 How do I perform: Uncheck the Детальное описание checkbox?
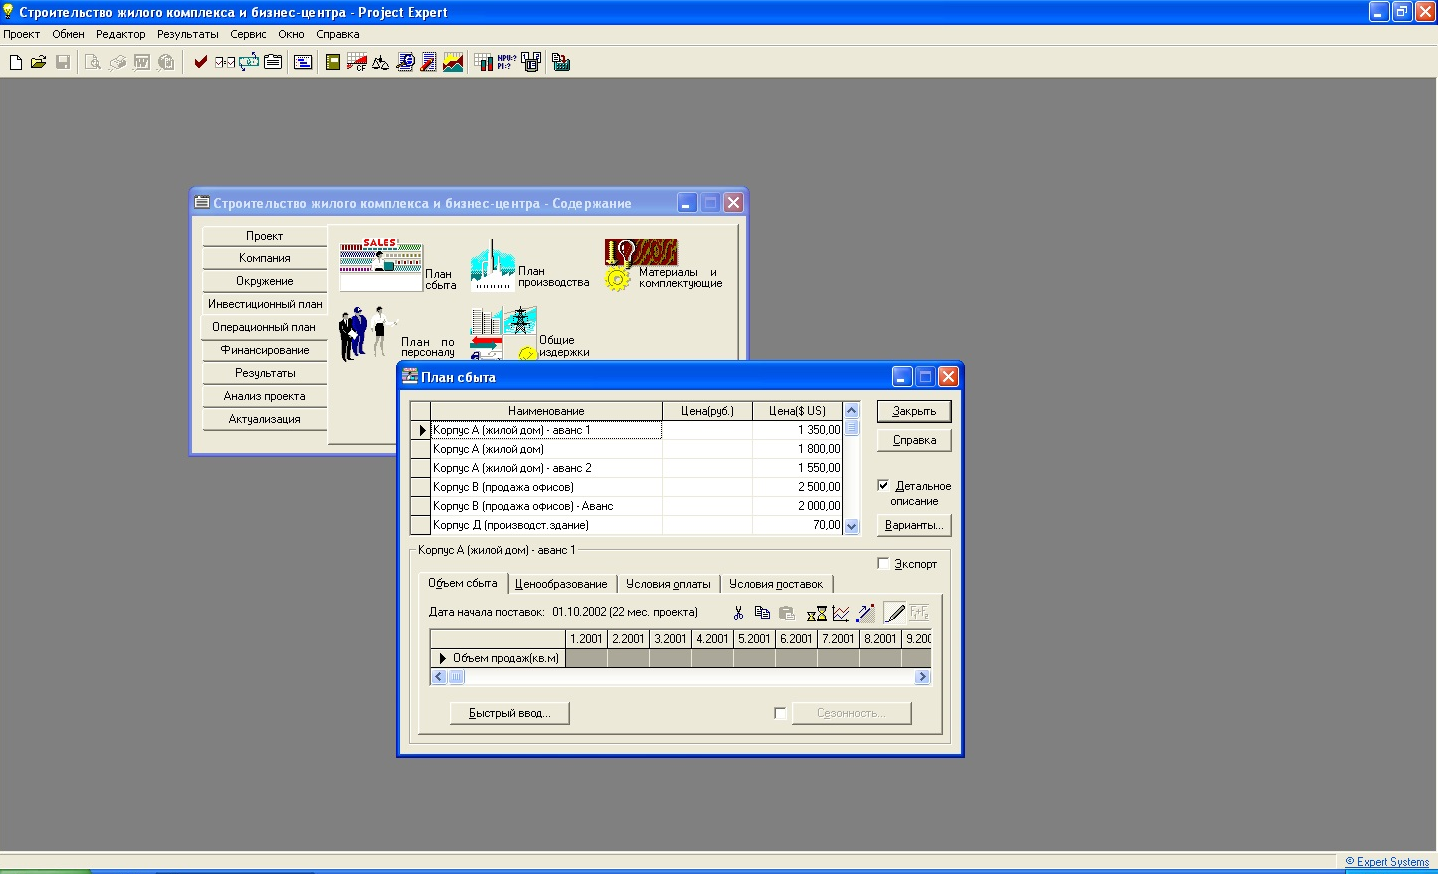pos(883,485)
